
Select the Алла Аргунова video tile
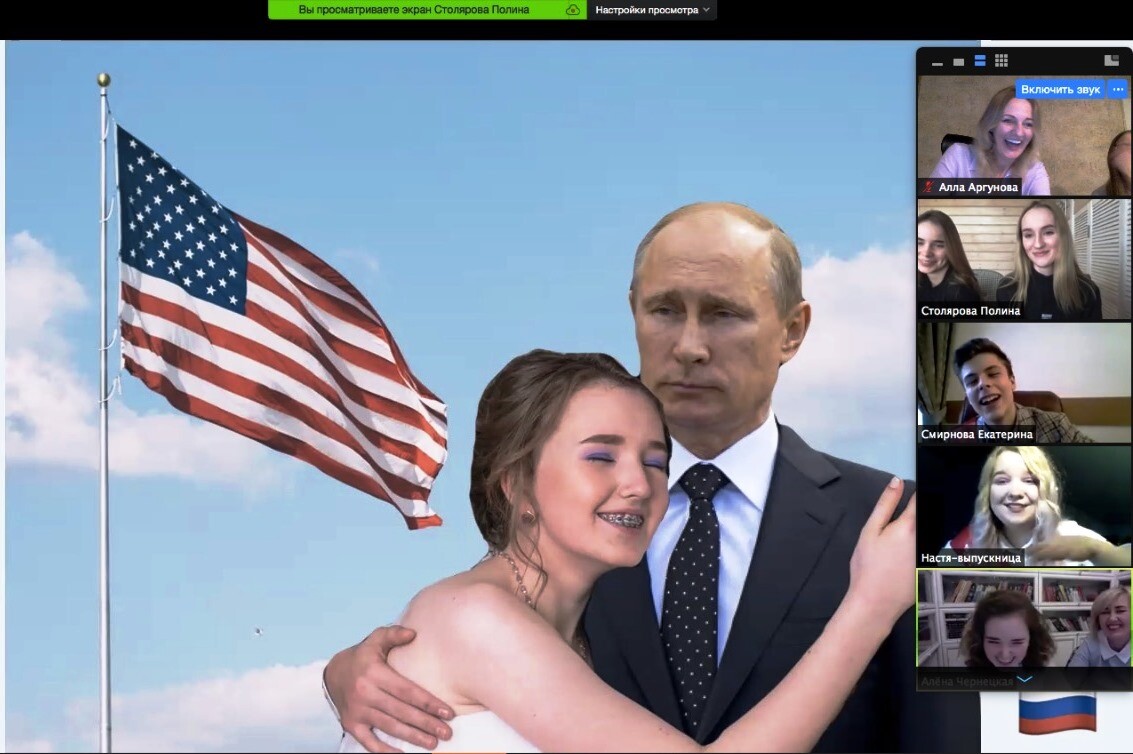pyautogui.click(x=1023, y=135)
